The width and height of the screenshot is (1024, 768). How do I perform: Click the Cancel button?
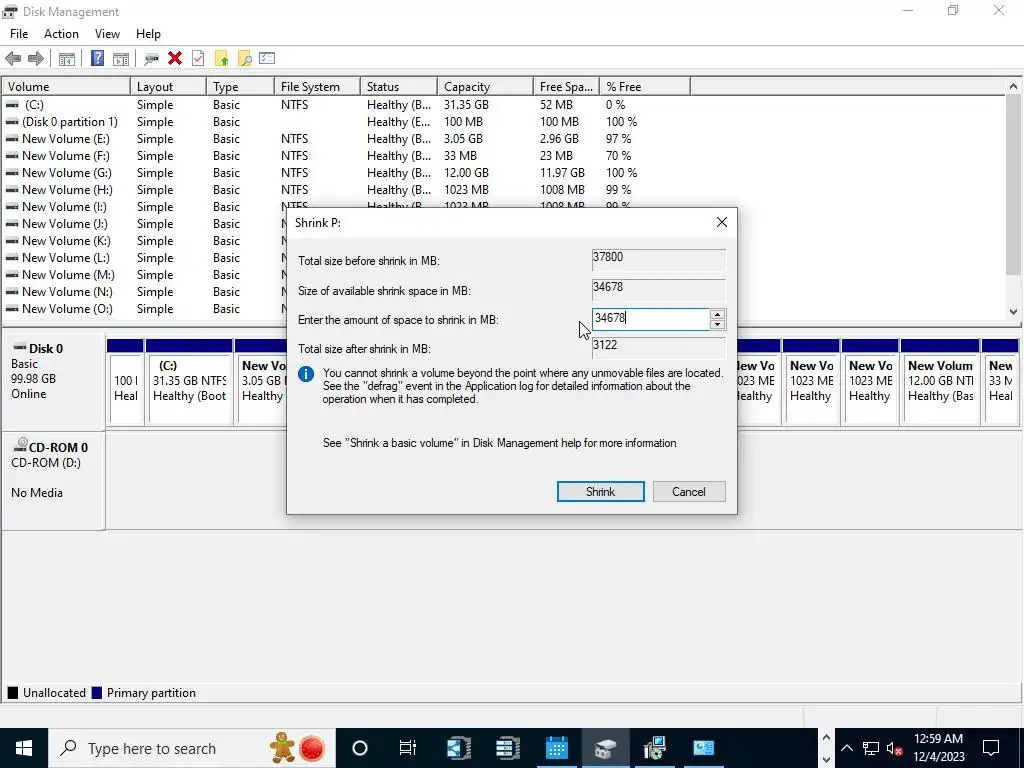689,492
